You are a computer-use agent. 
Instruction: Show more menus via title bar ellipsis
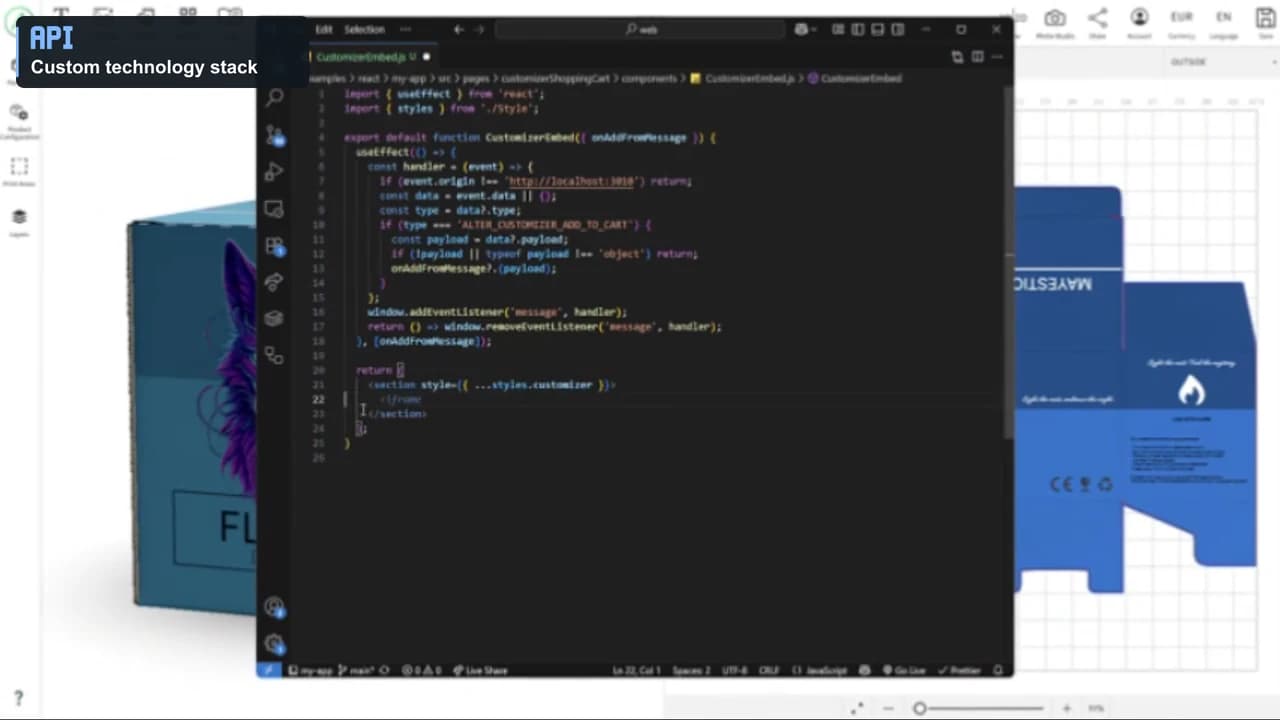click(x=405, y=29)
